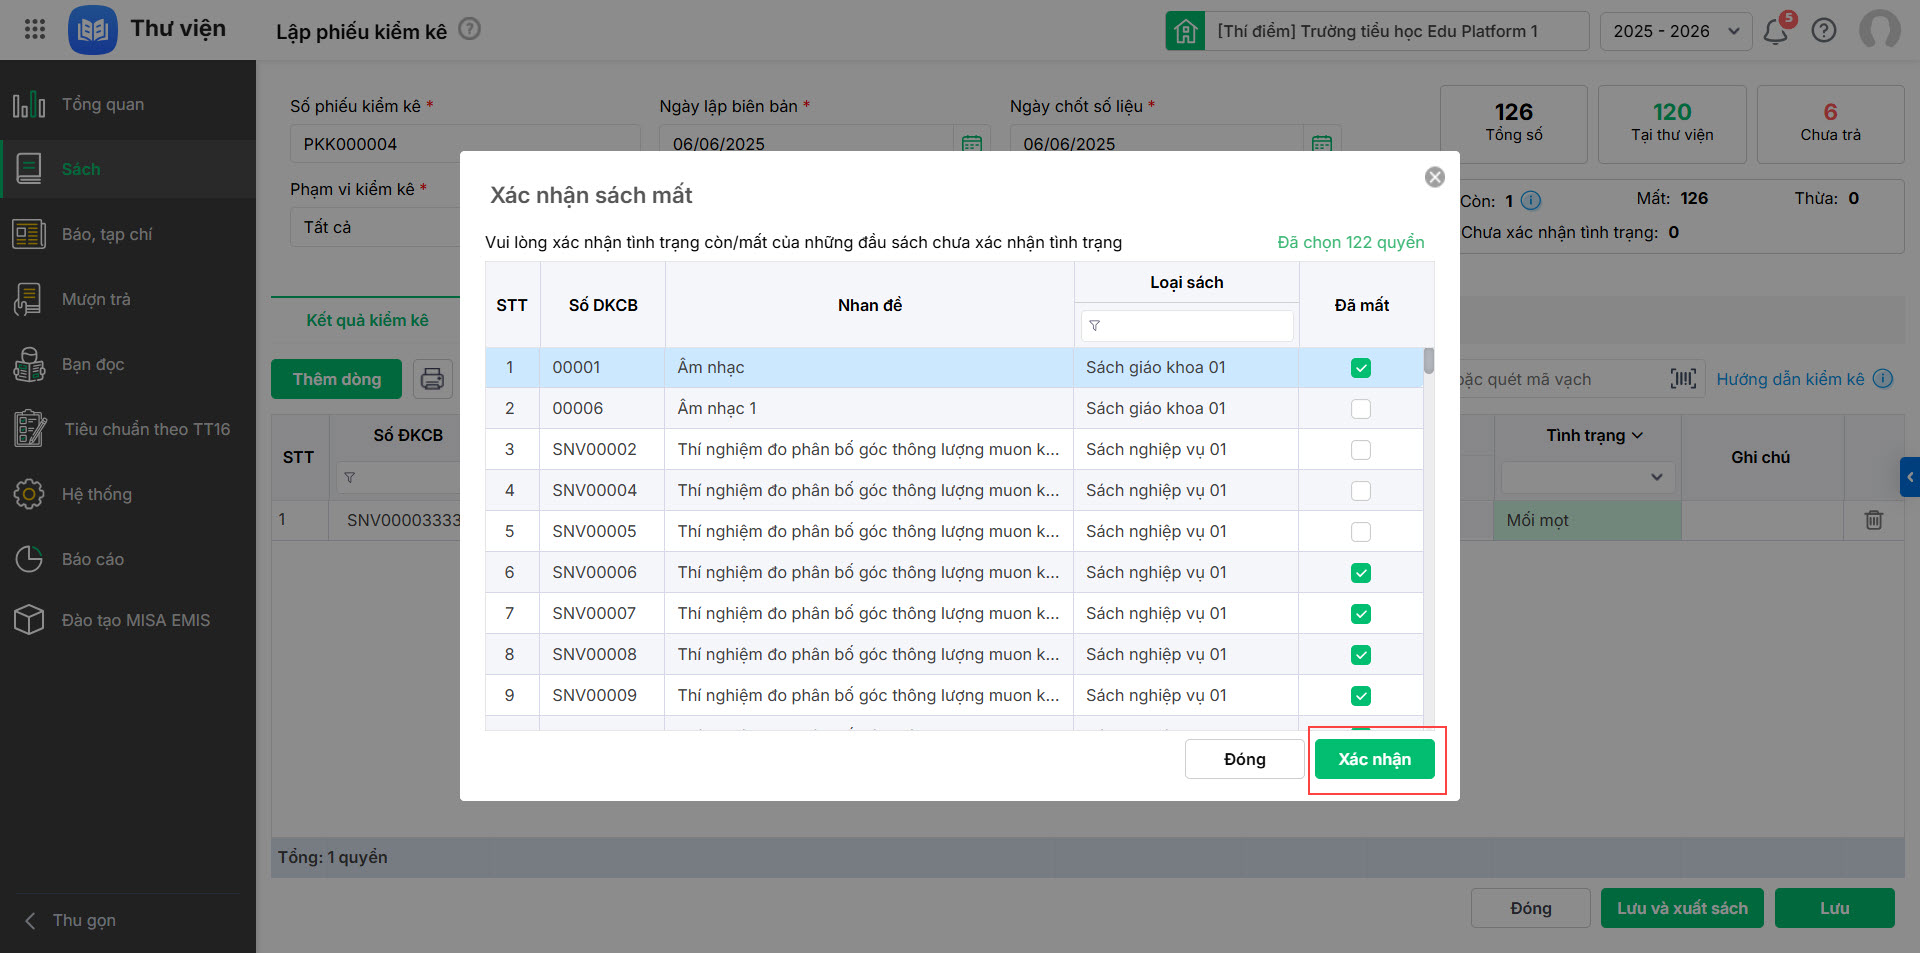The image size is (1920, 953).
Task: Click the barcode scanner icon
Action: point(1683,379)
